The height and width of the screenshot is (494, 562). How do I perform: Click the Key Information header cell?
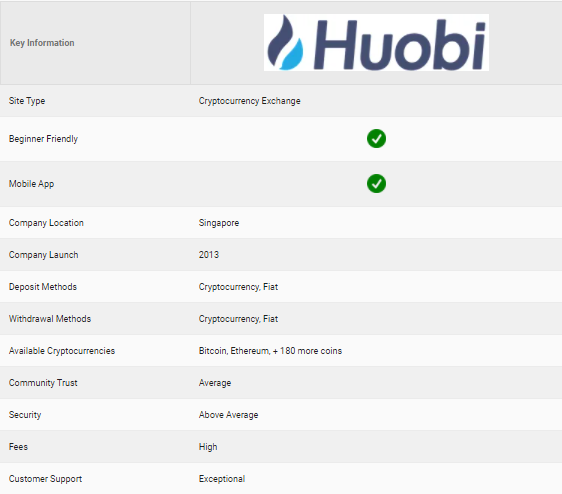(x=95, y=43)
